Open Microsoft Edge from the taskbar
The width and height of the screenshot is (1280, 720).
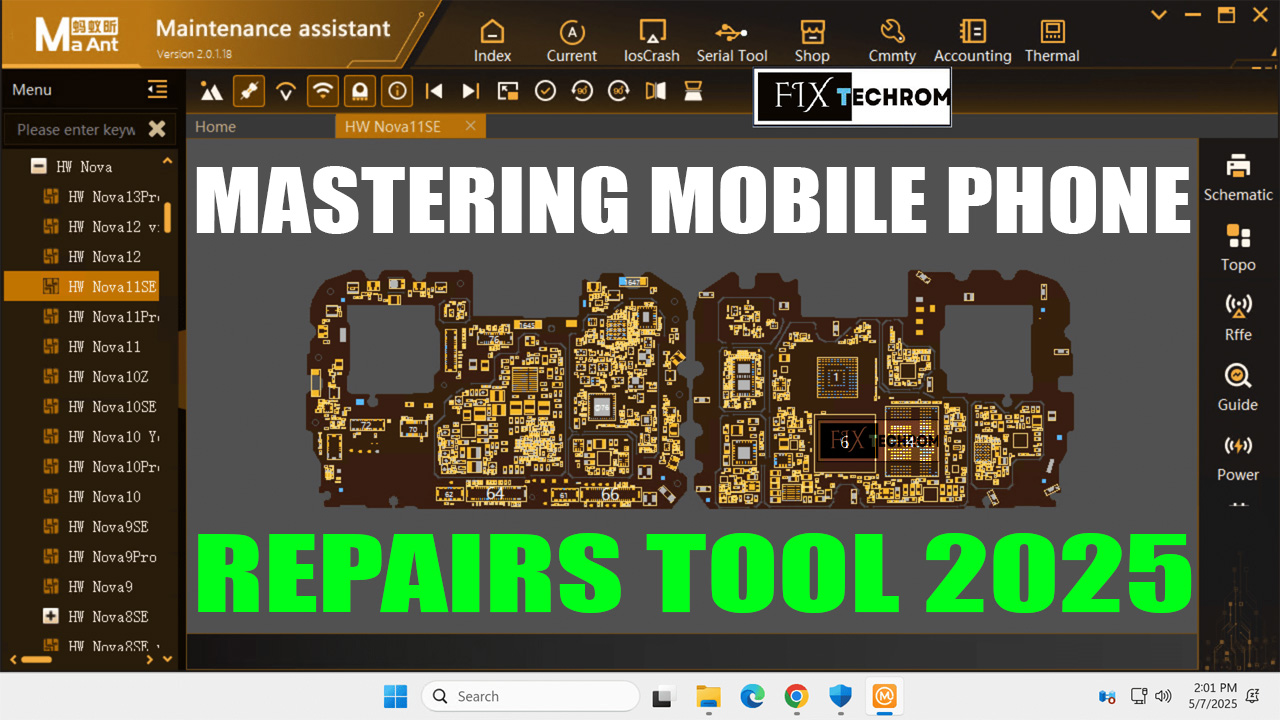752,696
